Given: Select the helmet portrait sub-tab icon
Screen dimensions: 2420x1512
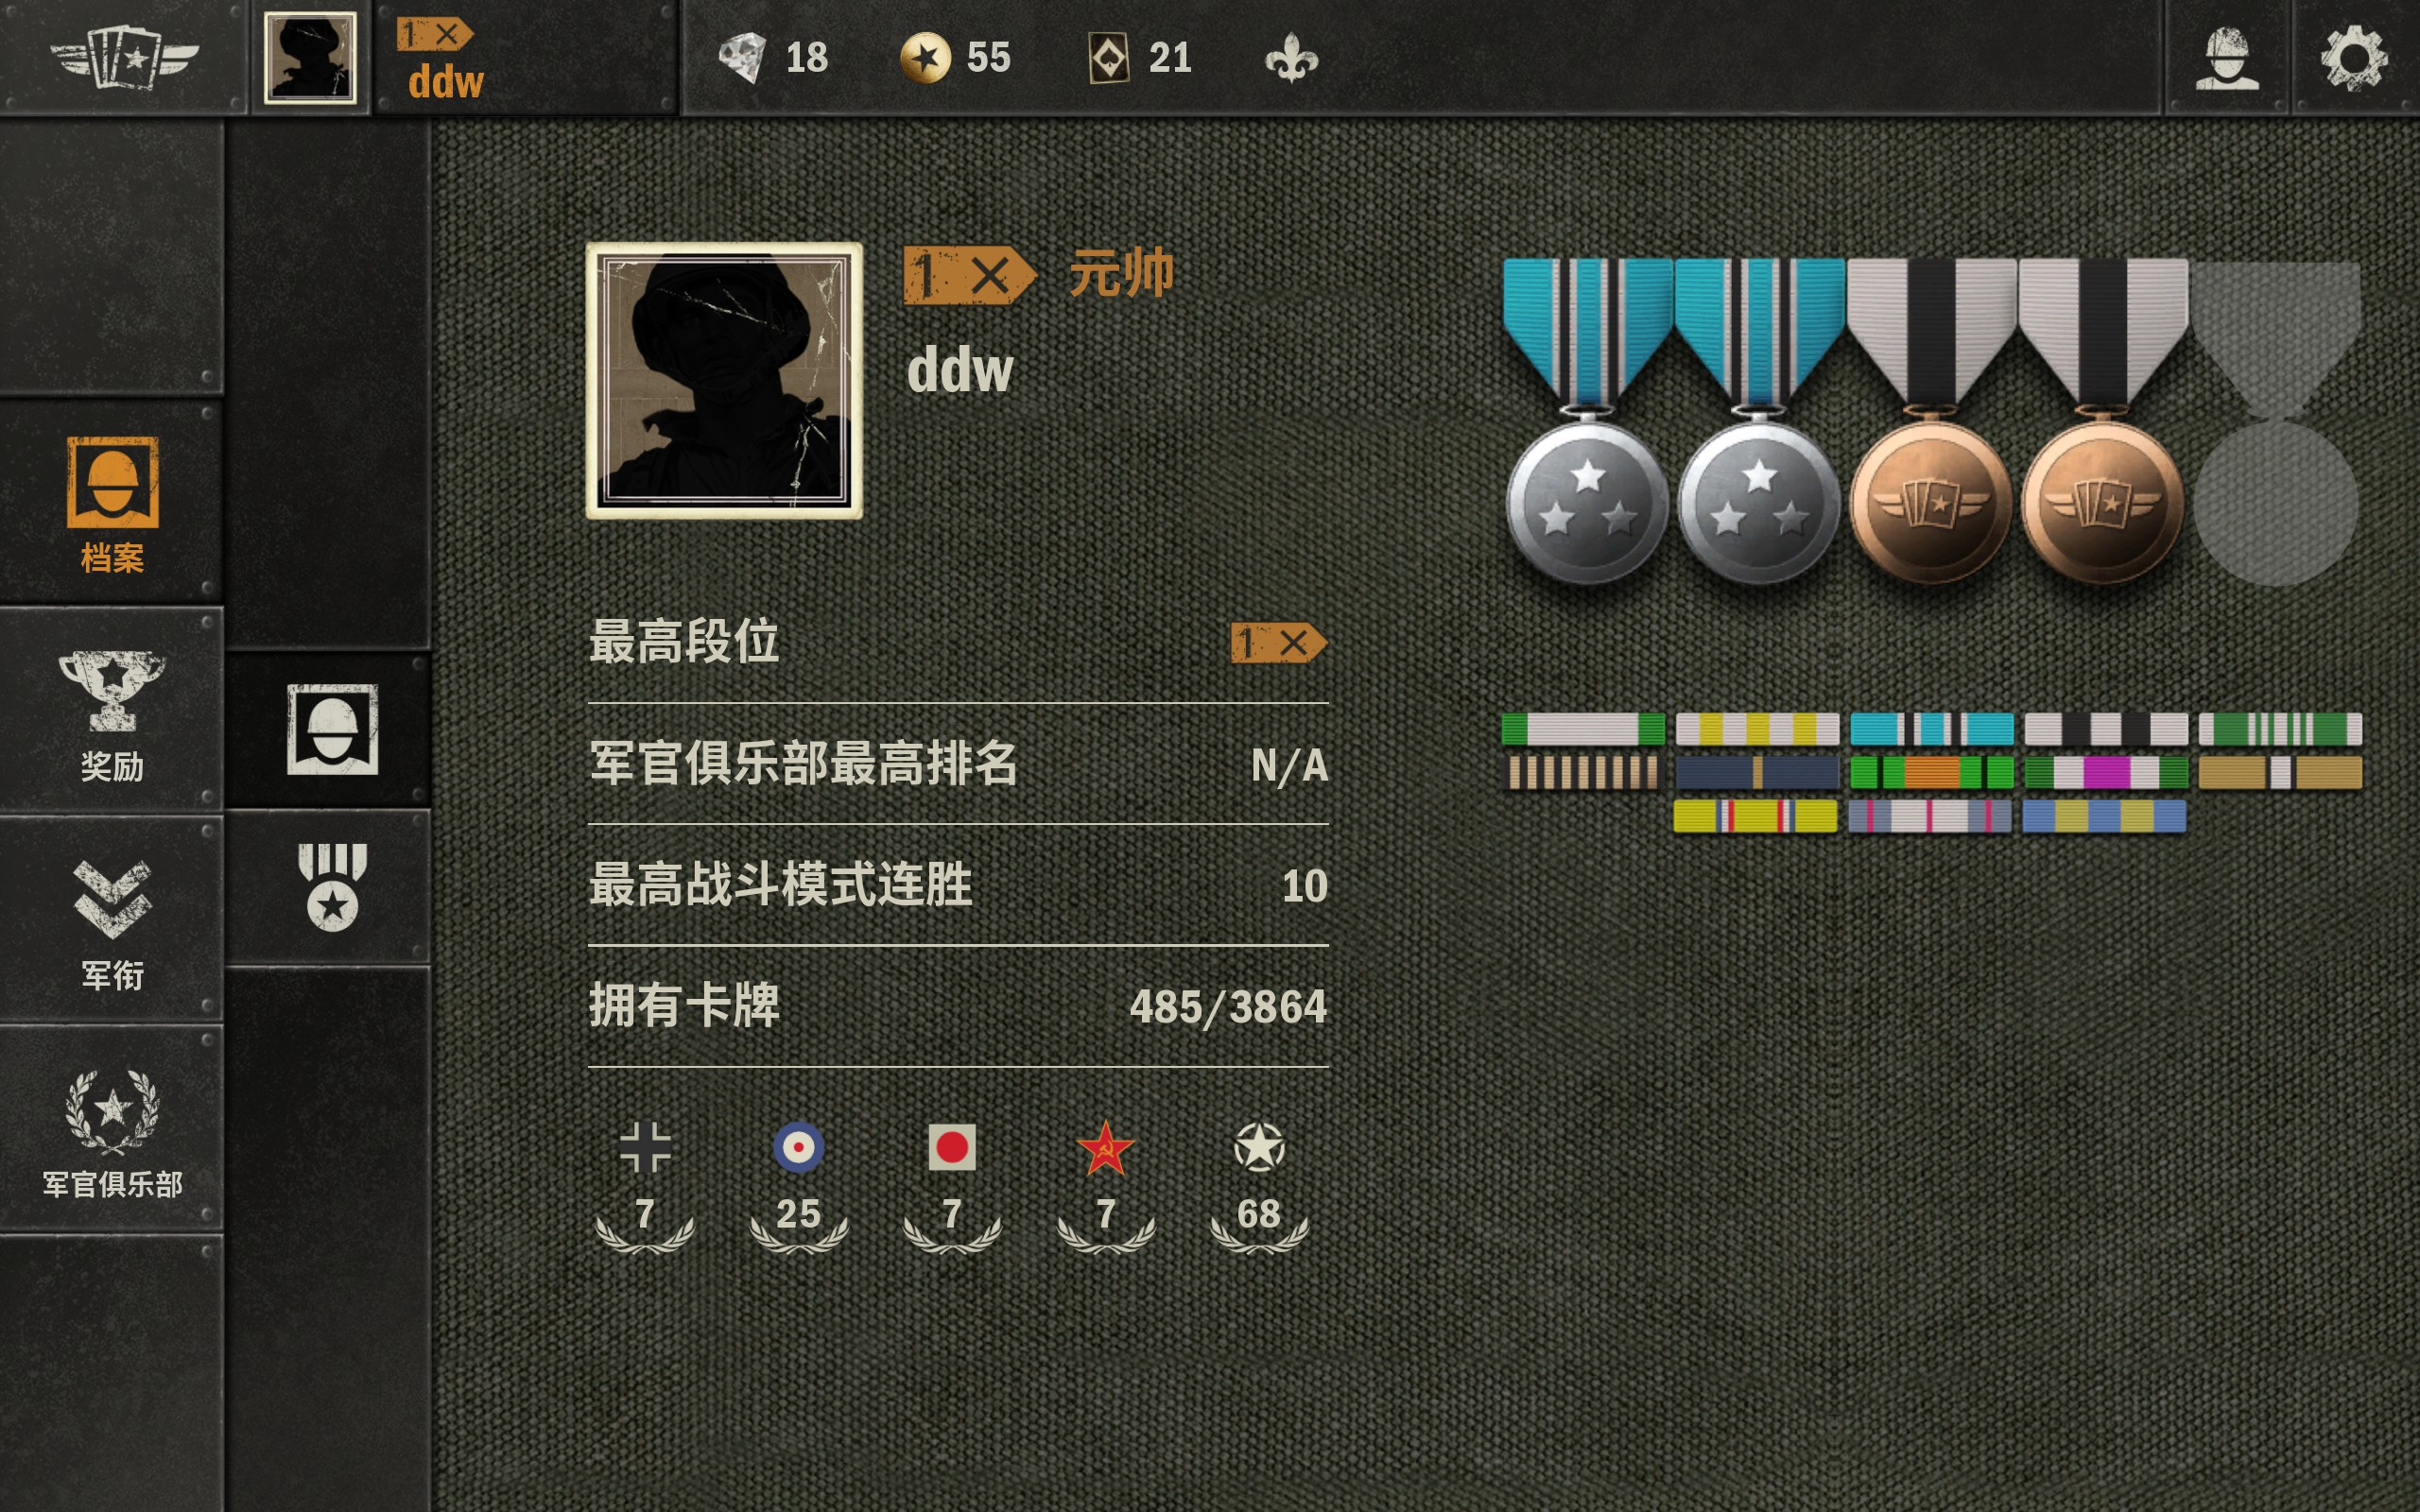Looking at the screenshot, I should point(332,729).
